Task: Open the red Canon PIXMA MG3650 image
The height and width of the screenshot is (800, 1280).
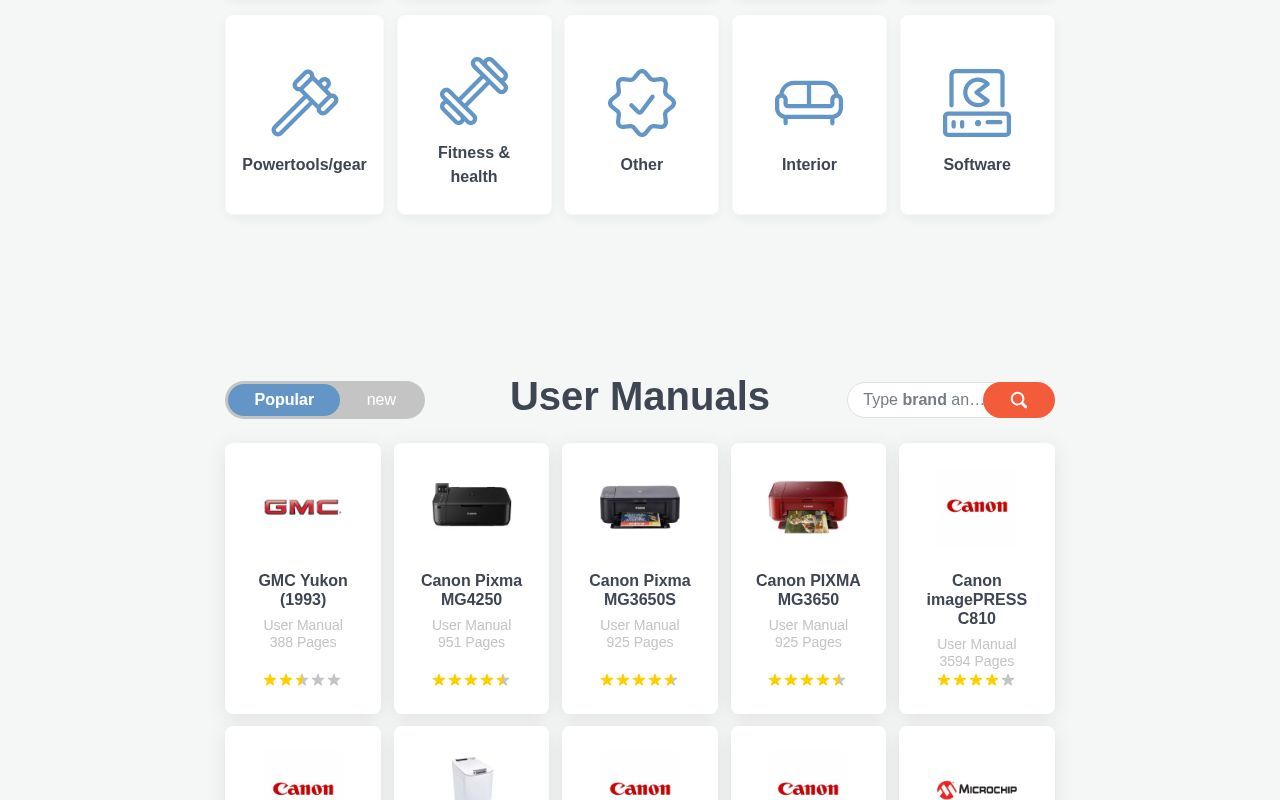Action: tap(808, 506)
